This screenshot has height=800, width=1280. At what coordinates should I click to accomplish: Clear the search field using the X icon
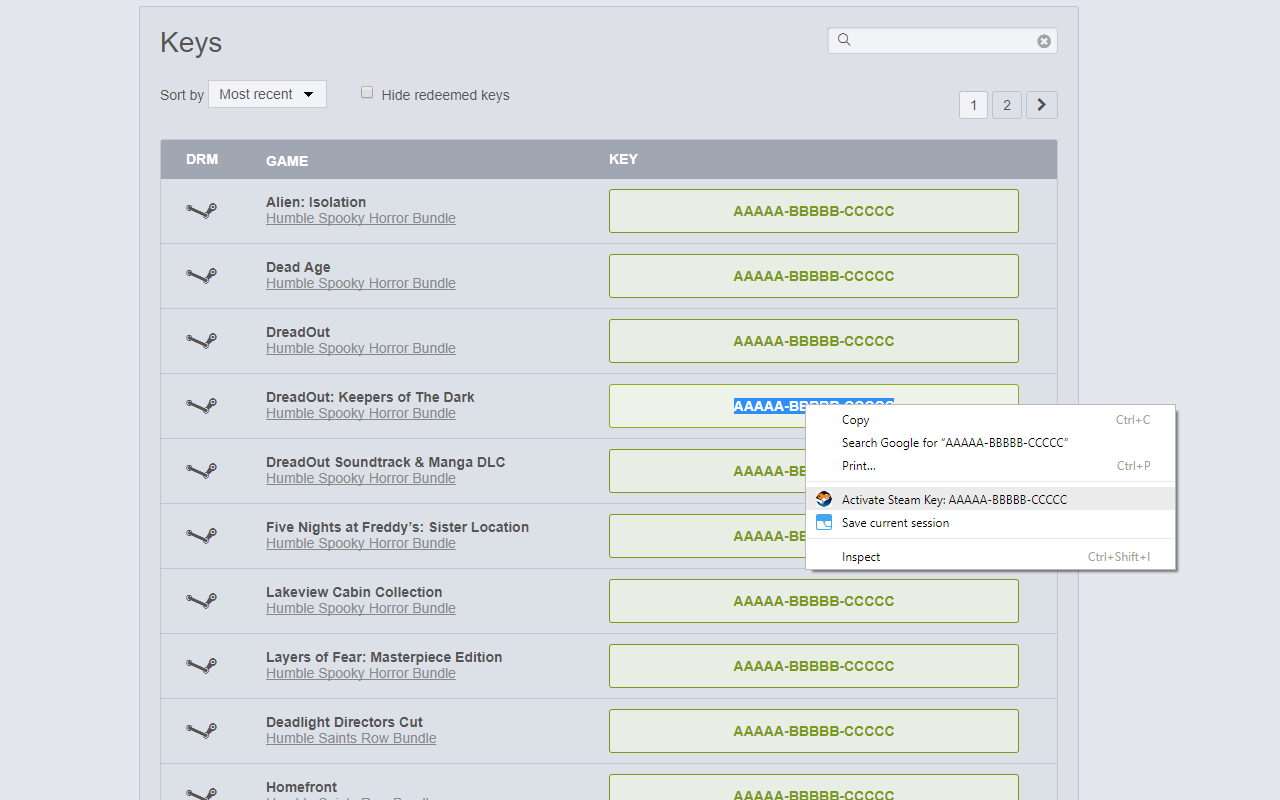point(1043,40)
